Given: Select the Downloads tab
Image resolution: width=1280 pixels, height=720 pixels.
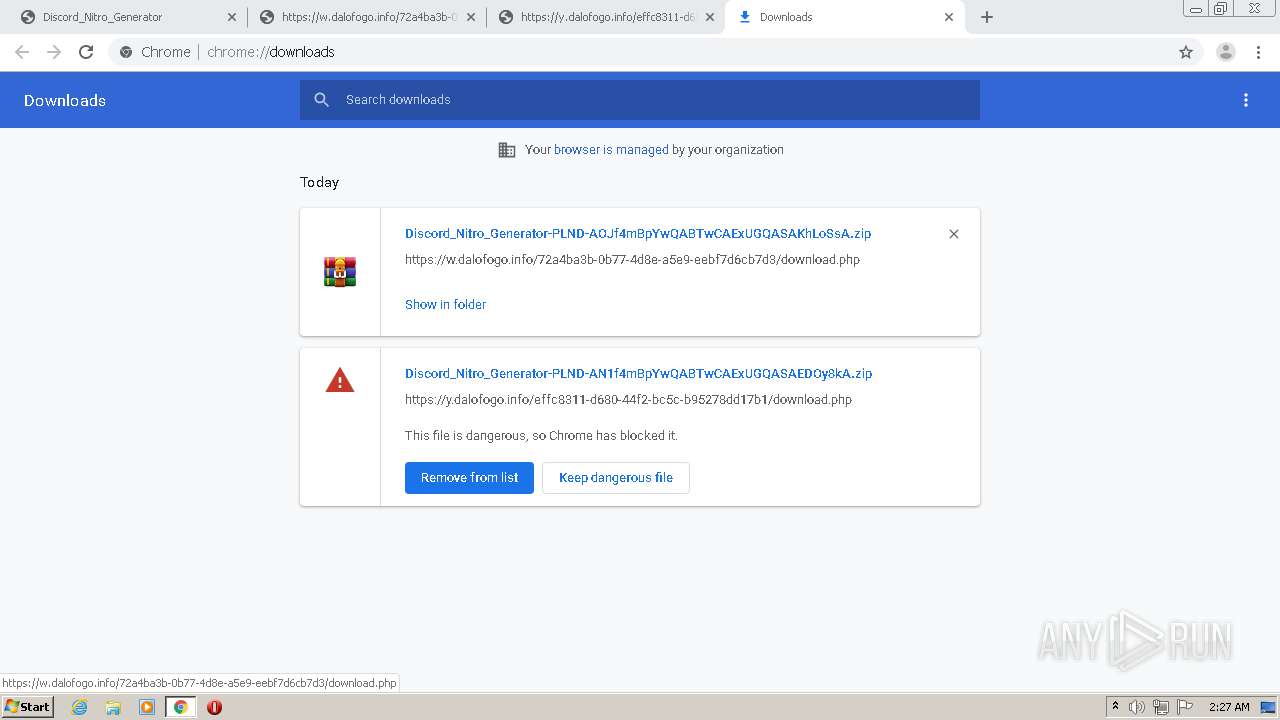Looking at the screenshot, I should tap(845, 17).
